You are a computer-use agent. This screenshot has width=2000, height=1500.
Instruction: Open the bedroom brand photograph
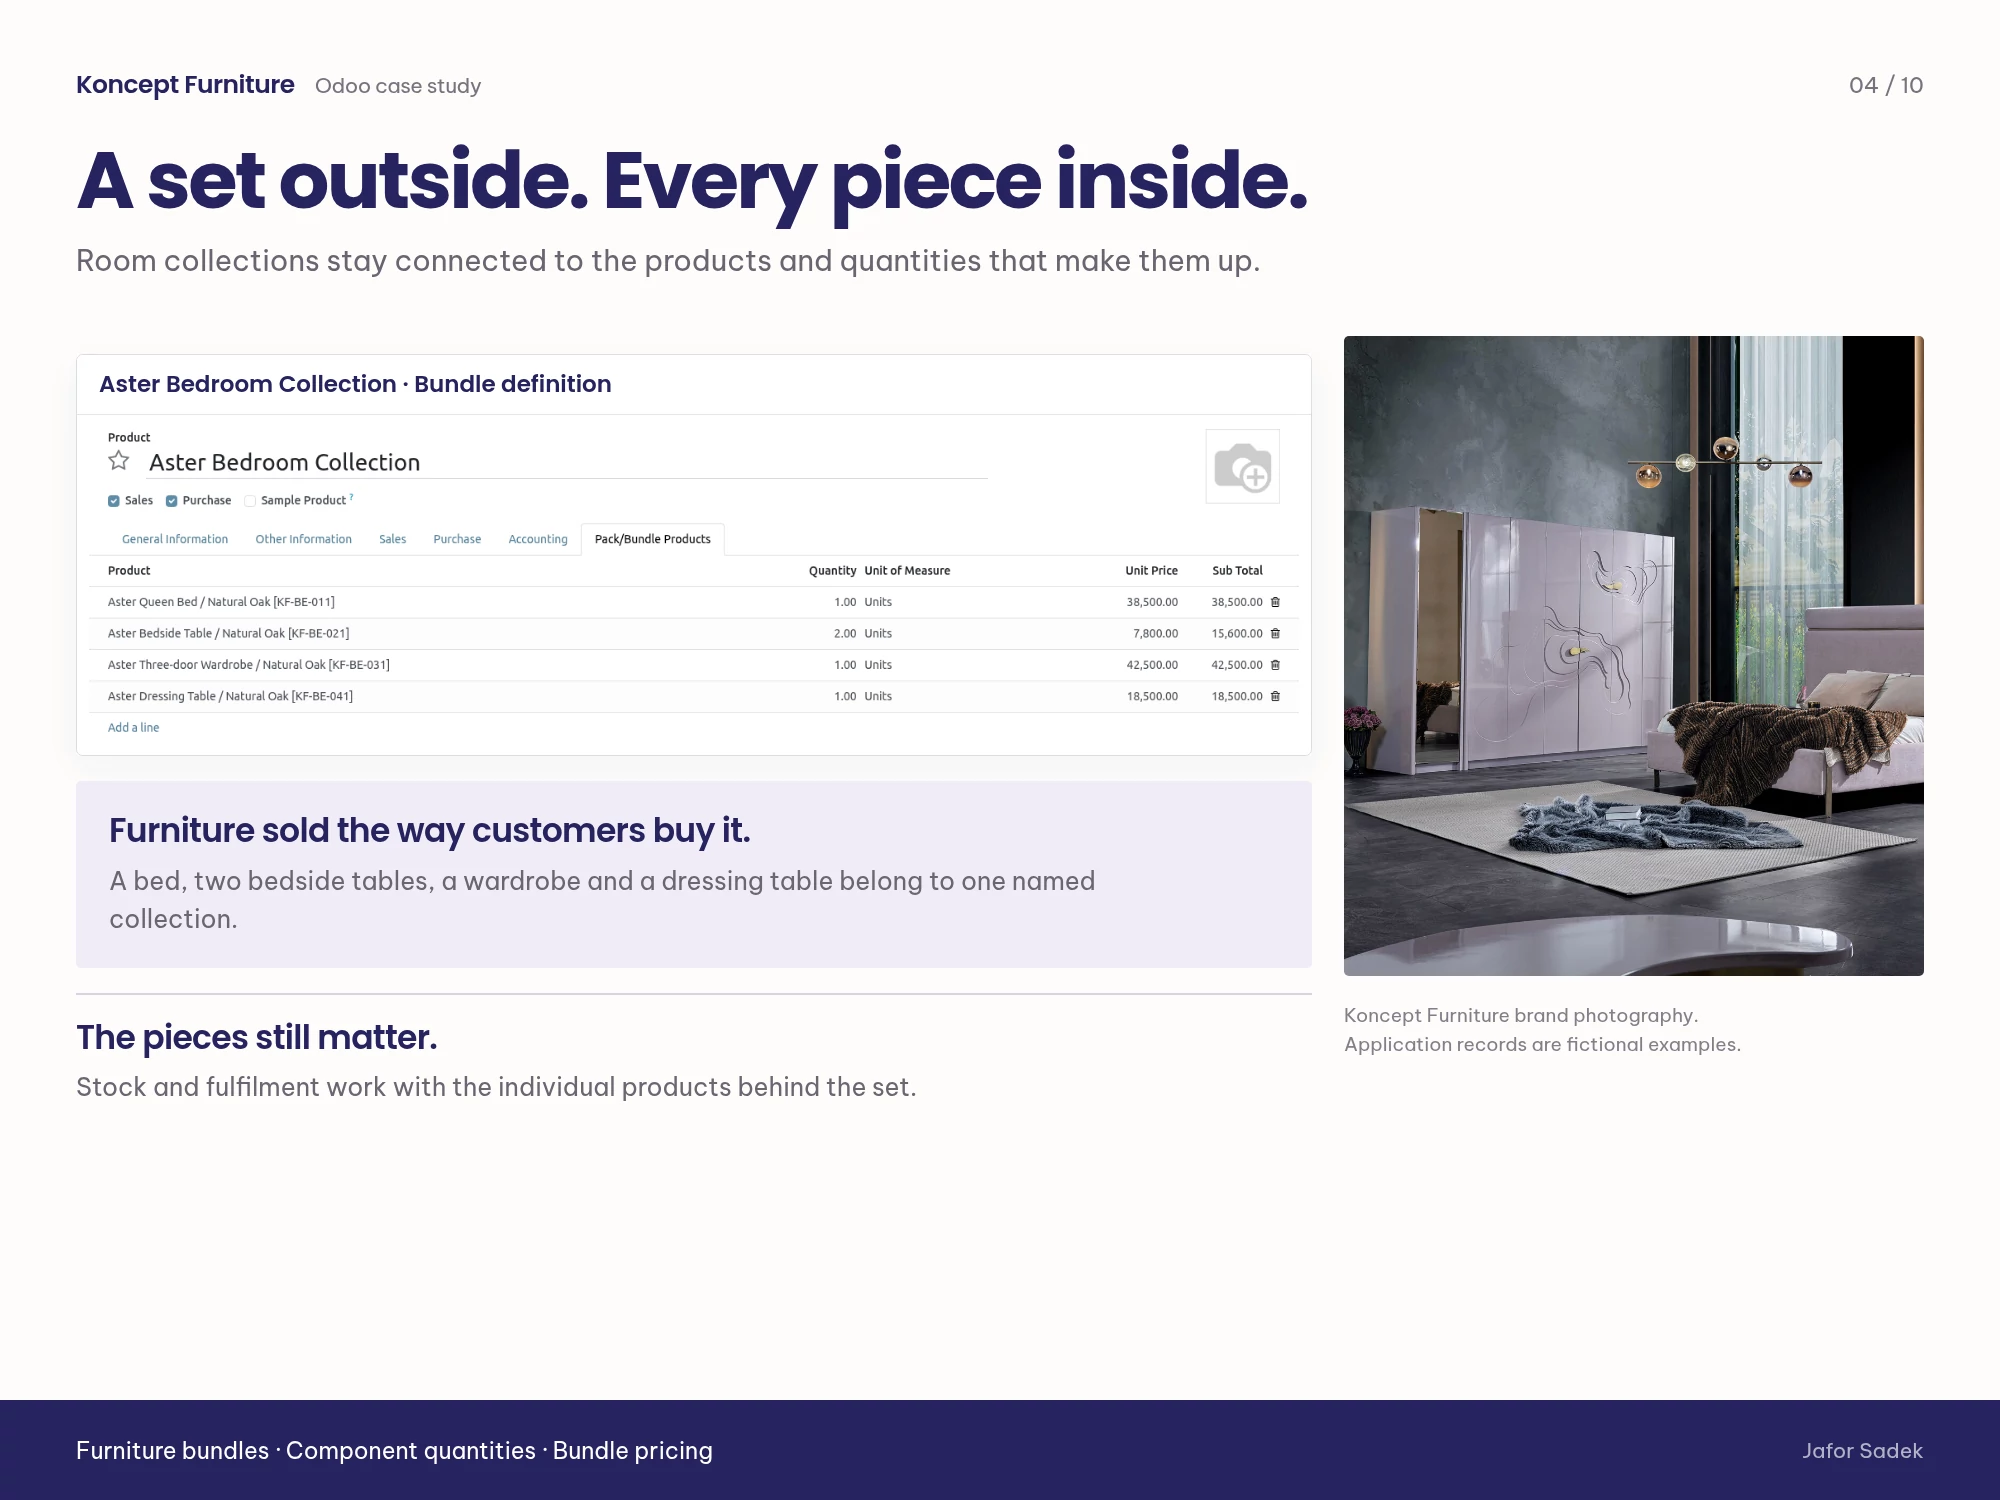tap(1633, 656)
